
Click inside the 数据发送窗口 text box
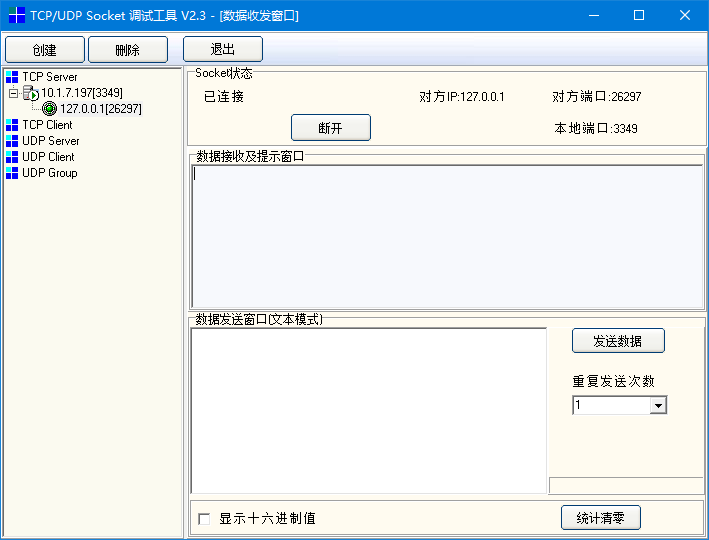coord(369,411)
